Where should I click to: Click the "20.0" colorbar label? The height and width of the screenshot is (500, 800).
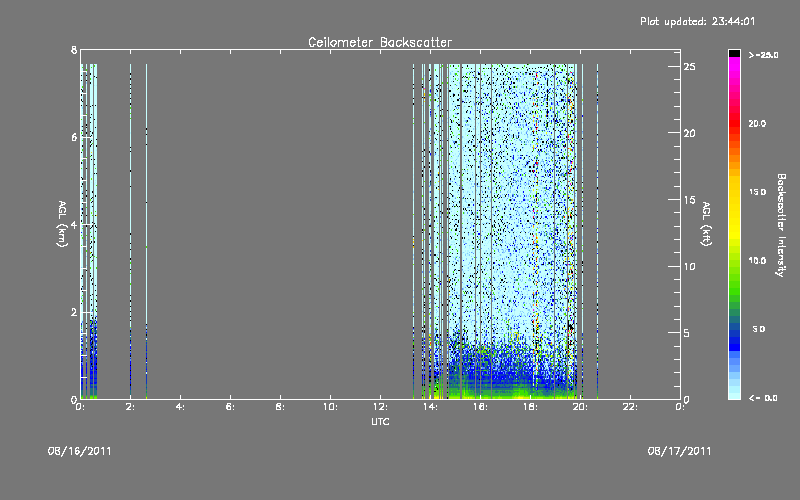(757, 123)
